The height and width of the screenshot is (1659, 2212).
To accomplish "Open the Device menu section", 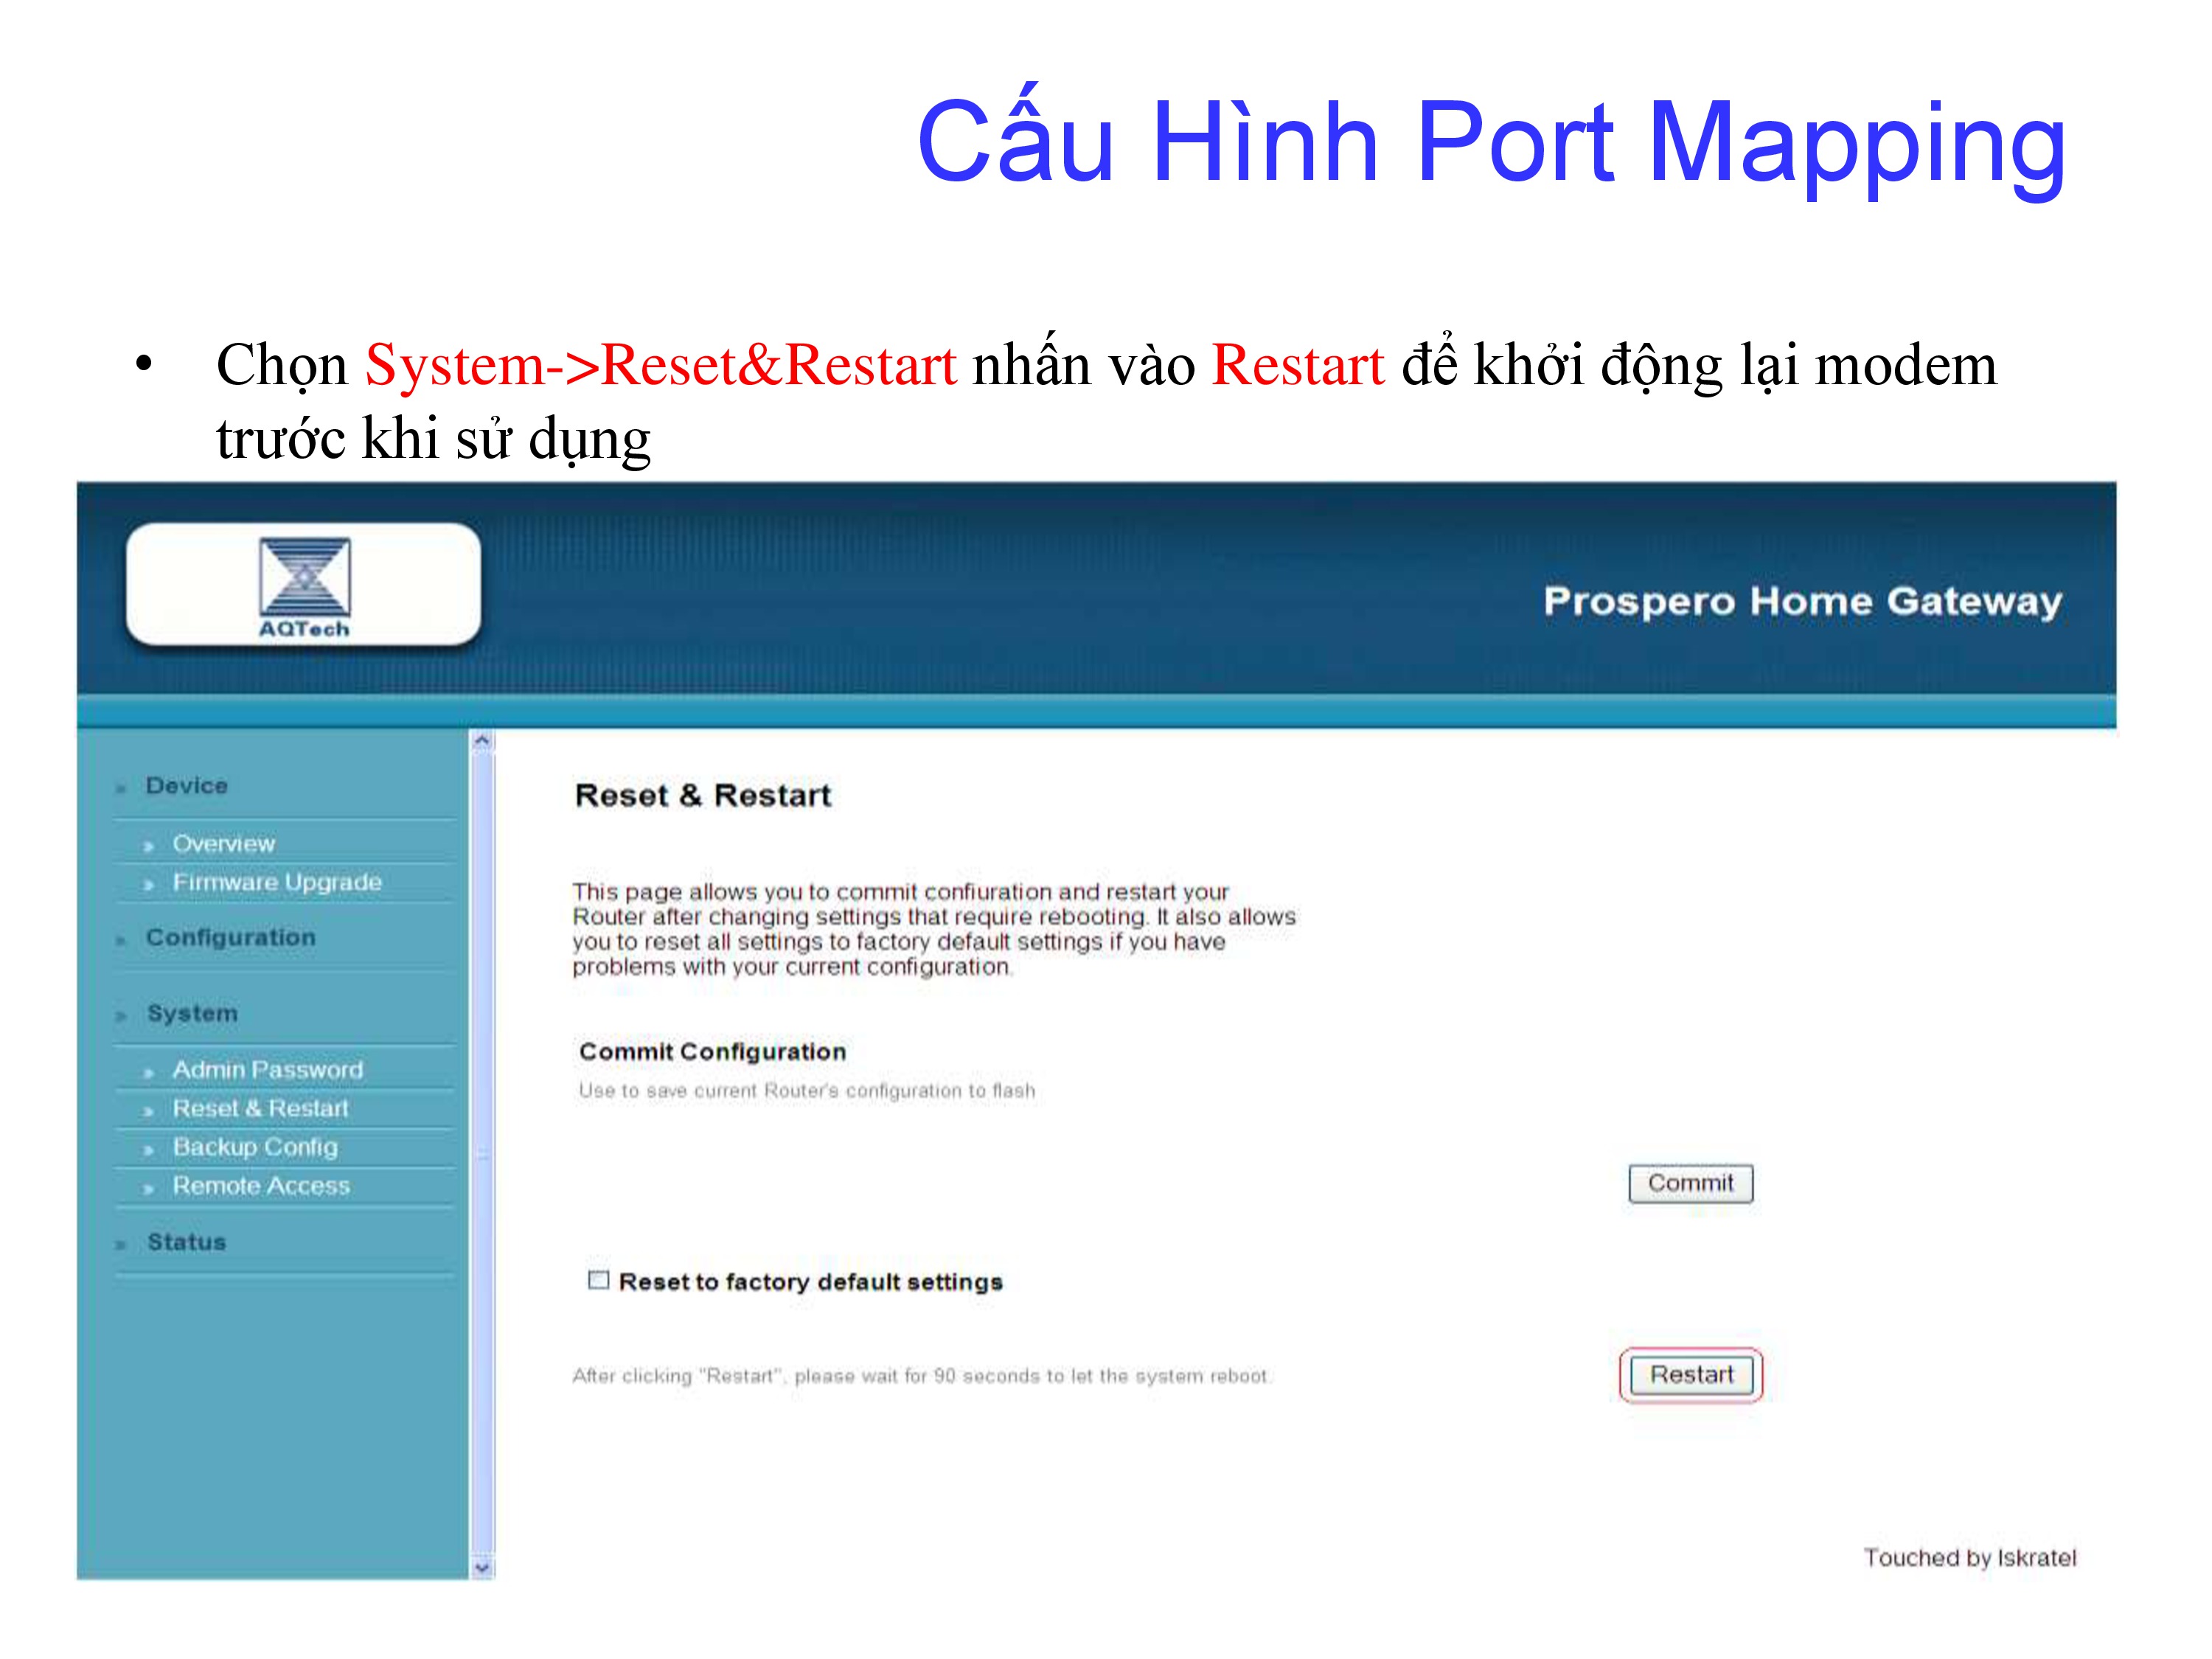I will pos(187,785).
